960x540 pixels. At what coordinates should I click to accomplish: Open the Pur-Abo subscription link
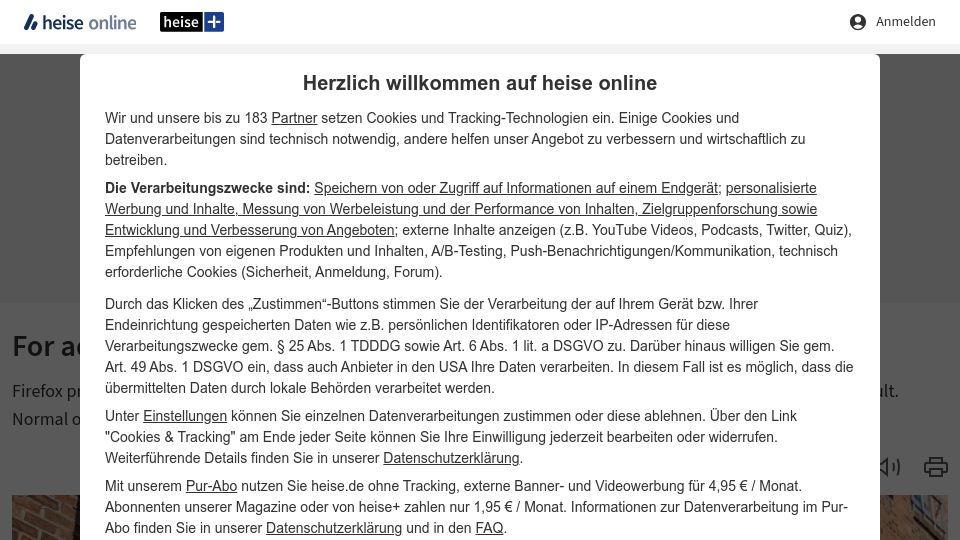211,486
